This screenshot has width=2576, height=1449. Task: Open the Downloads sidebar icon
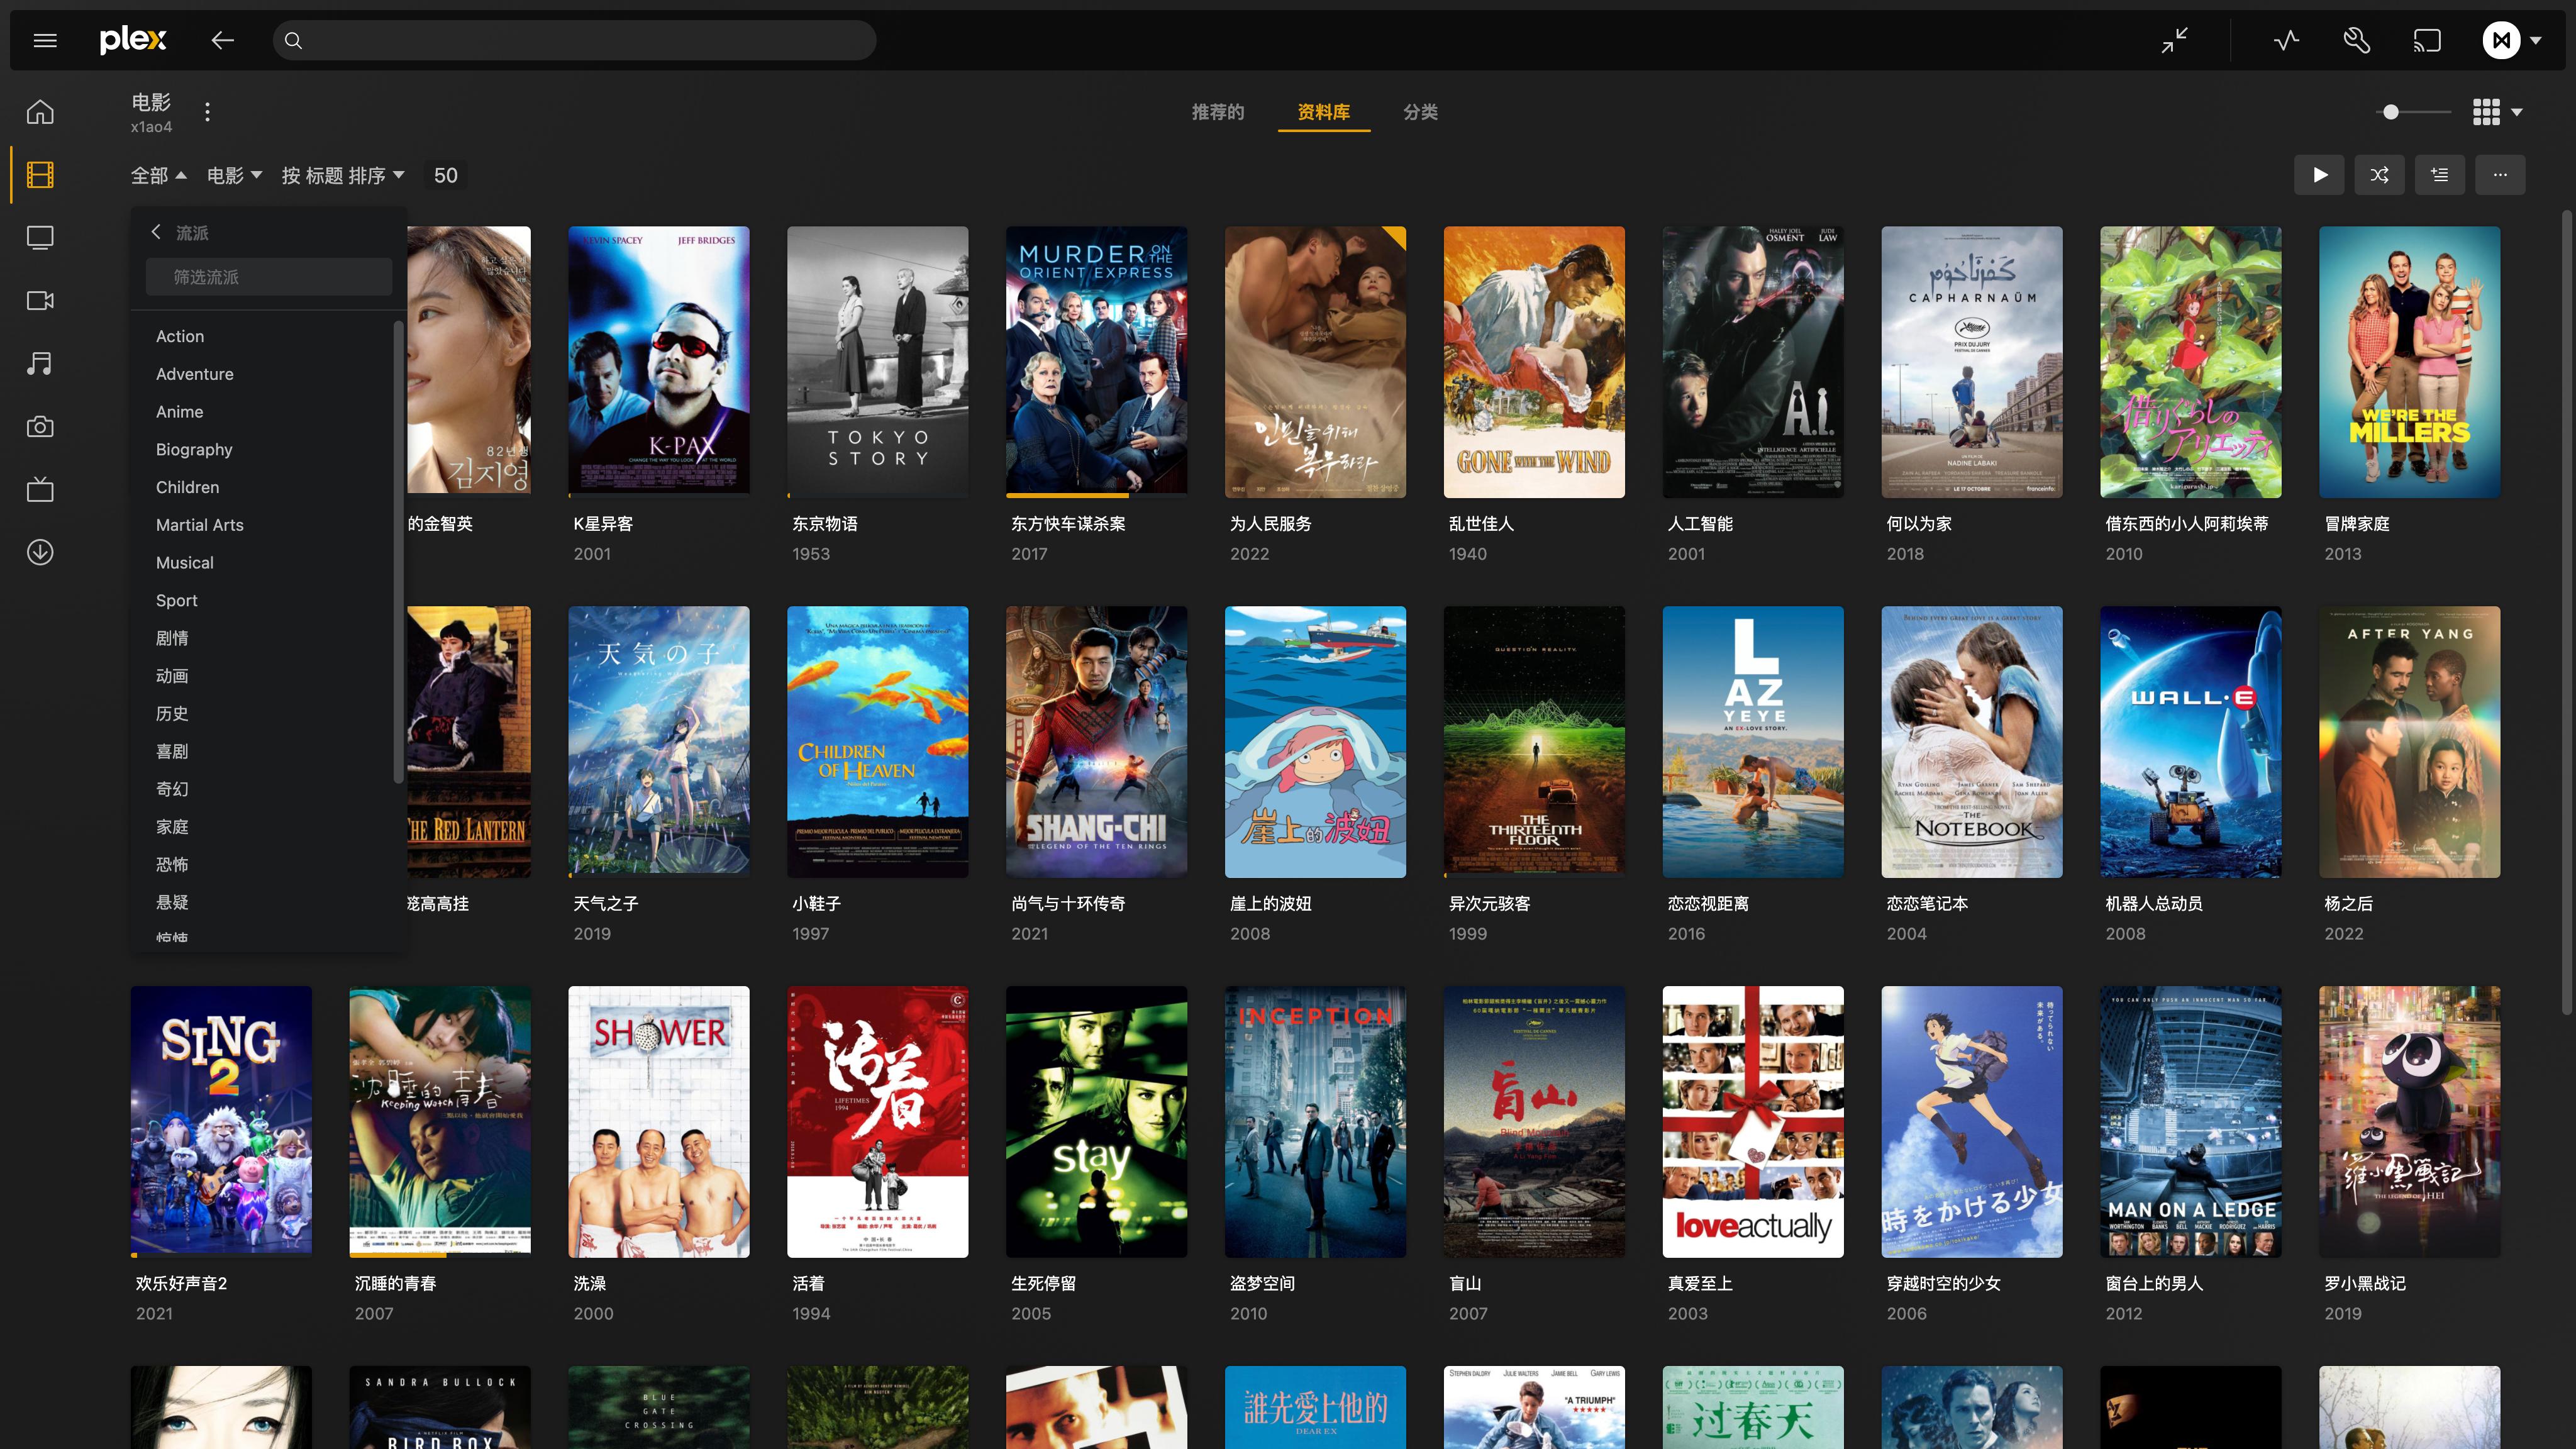click(x=40, y=552)
